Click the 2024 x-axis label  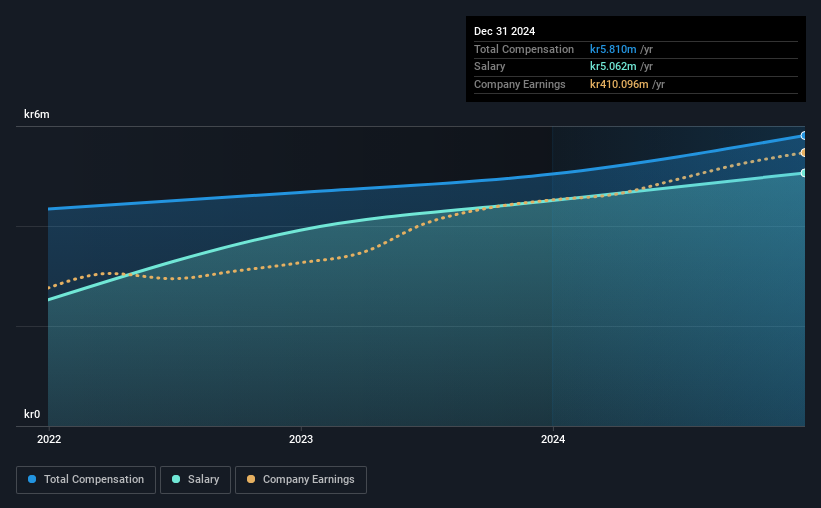(x=553, y=439)
